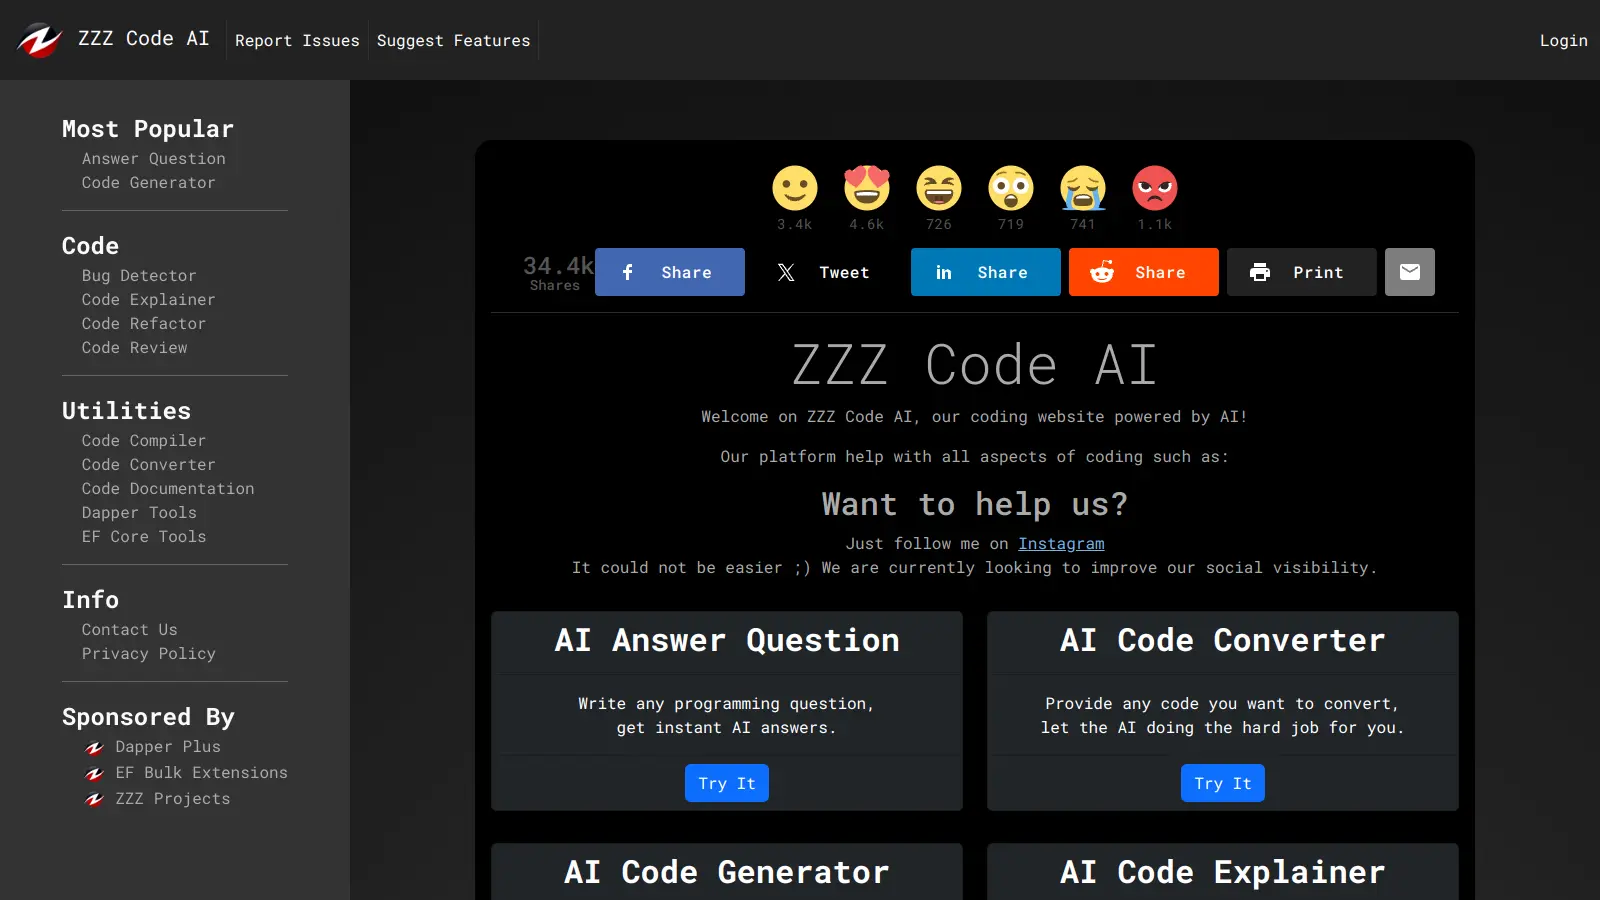Share the page on Facebook
This screenshot has height=900, width=1600.
pyautogui.click(x=669, y=272)
